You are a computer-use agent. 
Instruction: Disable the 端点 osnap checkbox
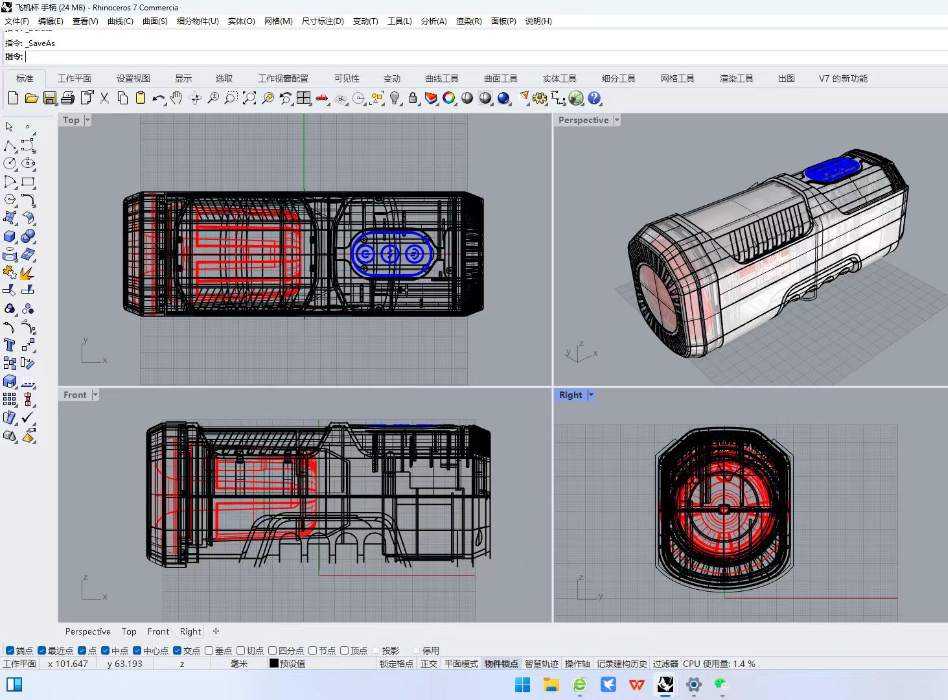pyautogui.click(x=10, y=651)
